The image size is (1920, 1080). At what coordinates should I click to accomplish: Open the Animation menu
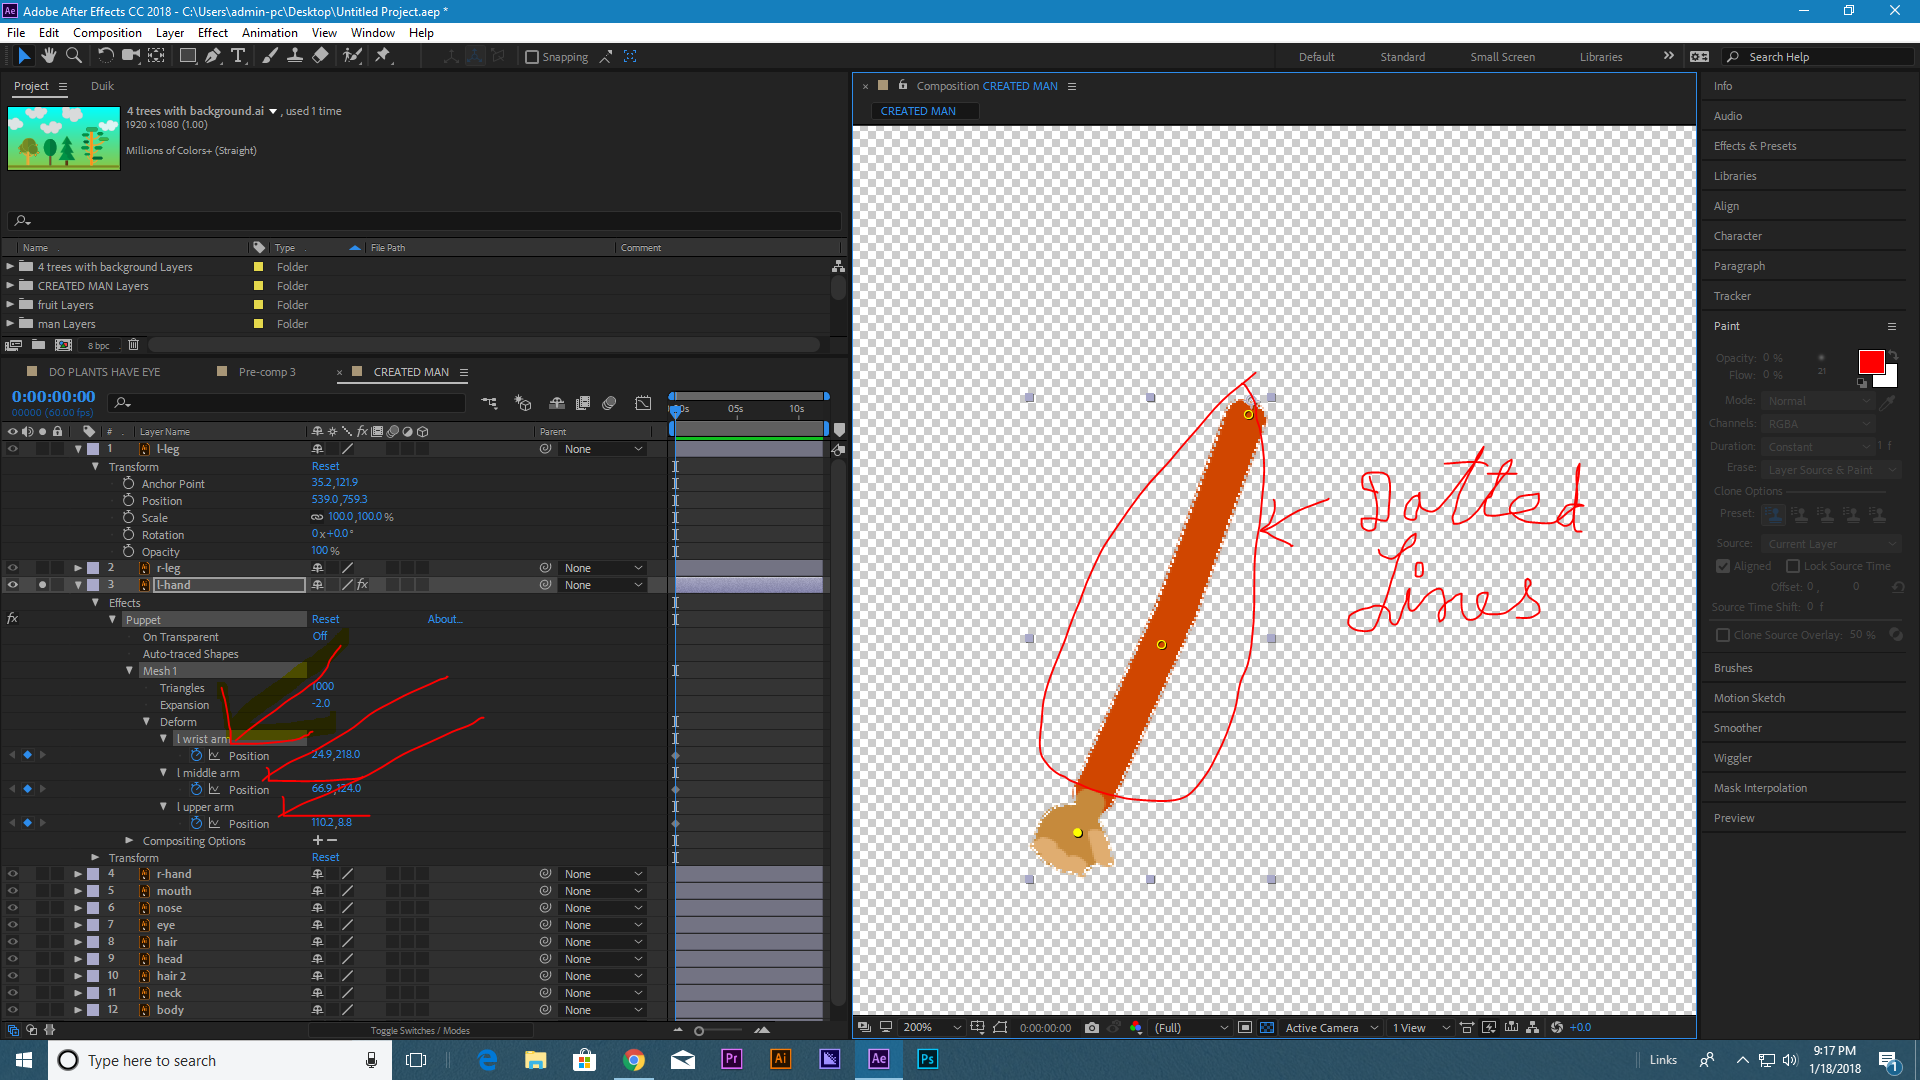coord(270,32)
